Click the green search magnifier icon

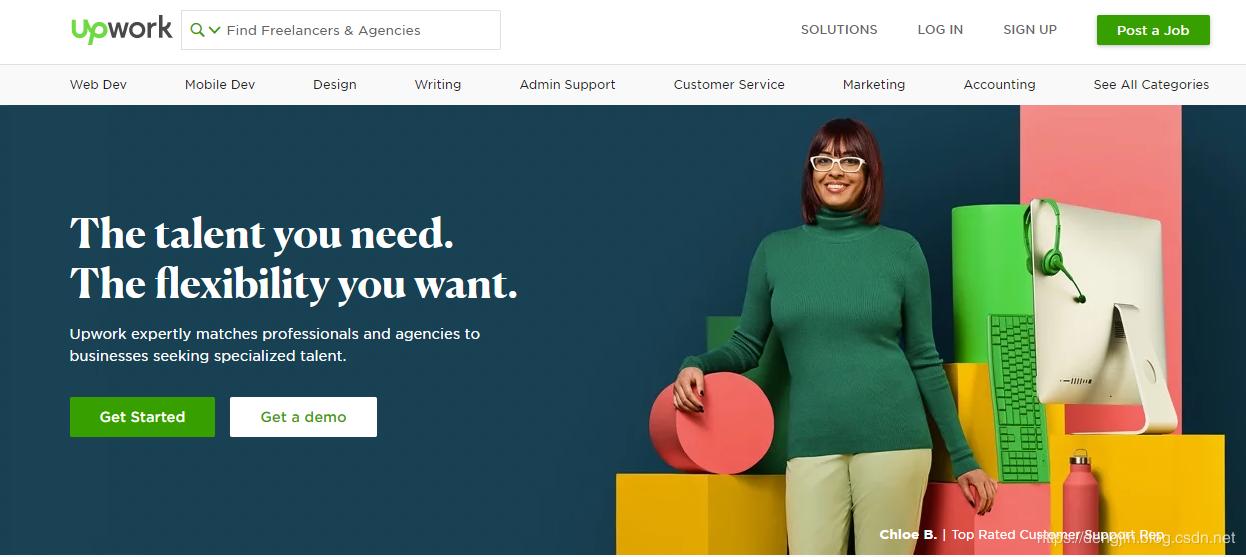pyautogui.click(x=197, y=30)
